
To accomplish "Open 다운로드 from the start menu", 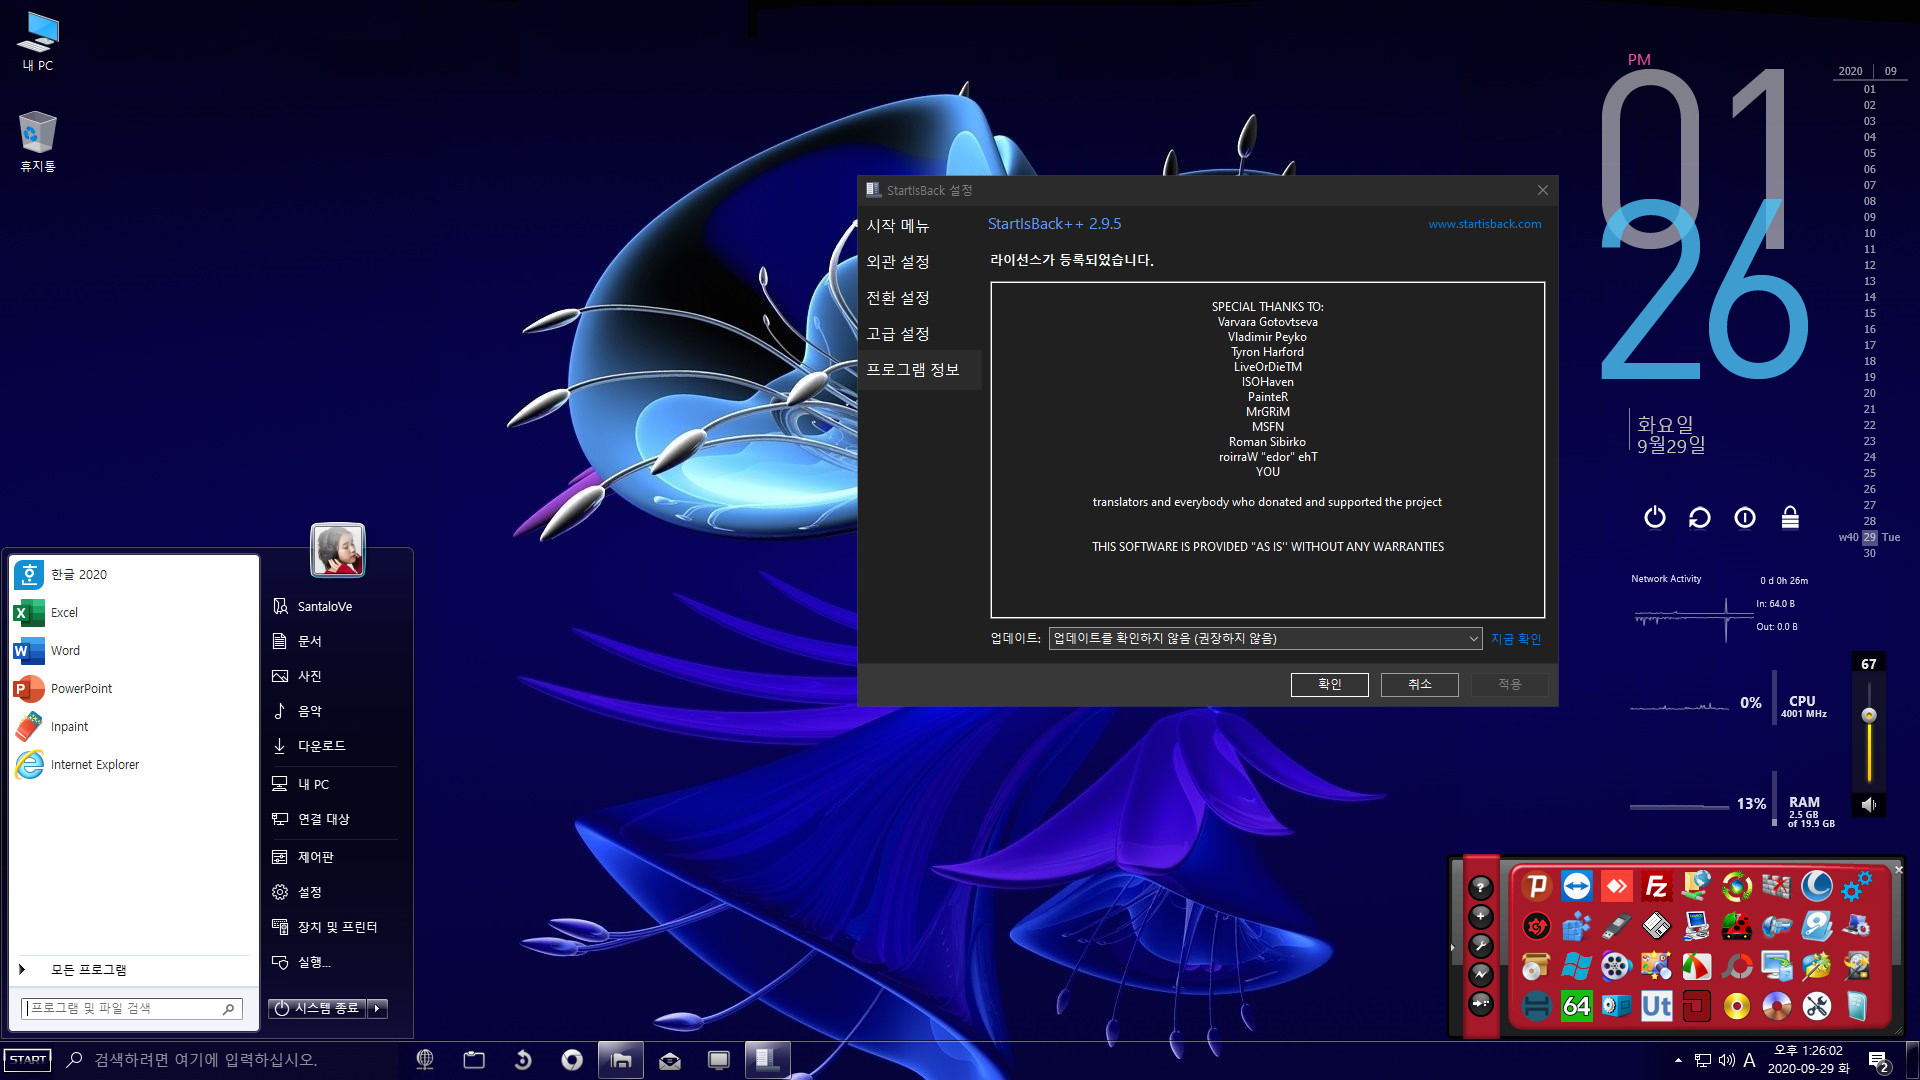I will click(322, 746).
